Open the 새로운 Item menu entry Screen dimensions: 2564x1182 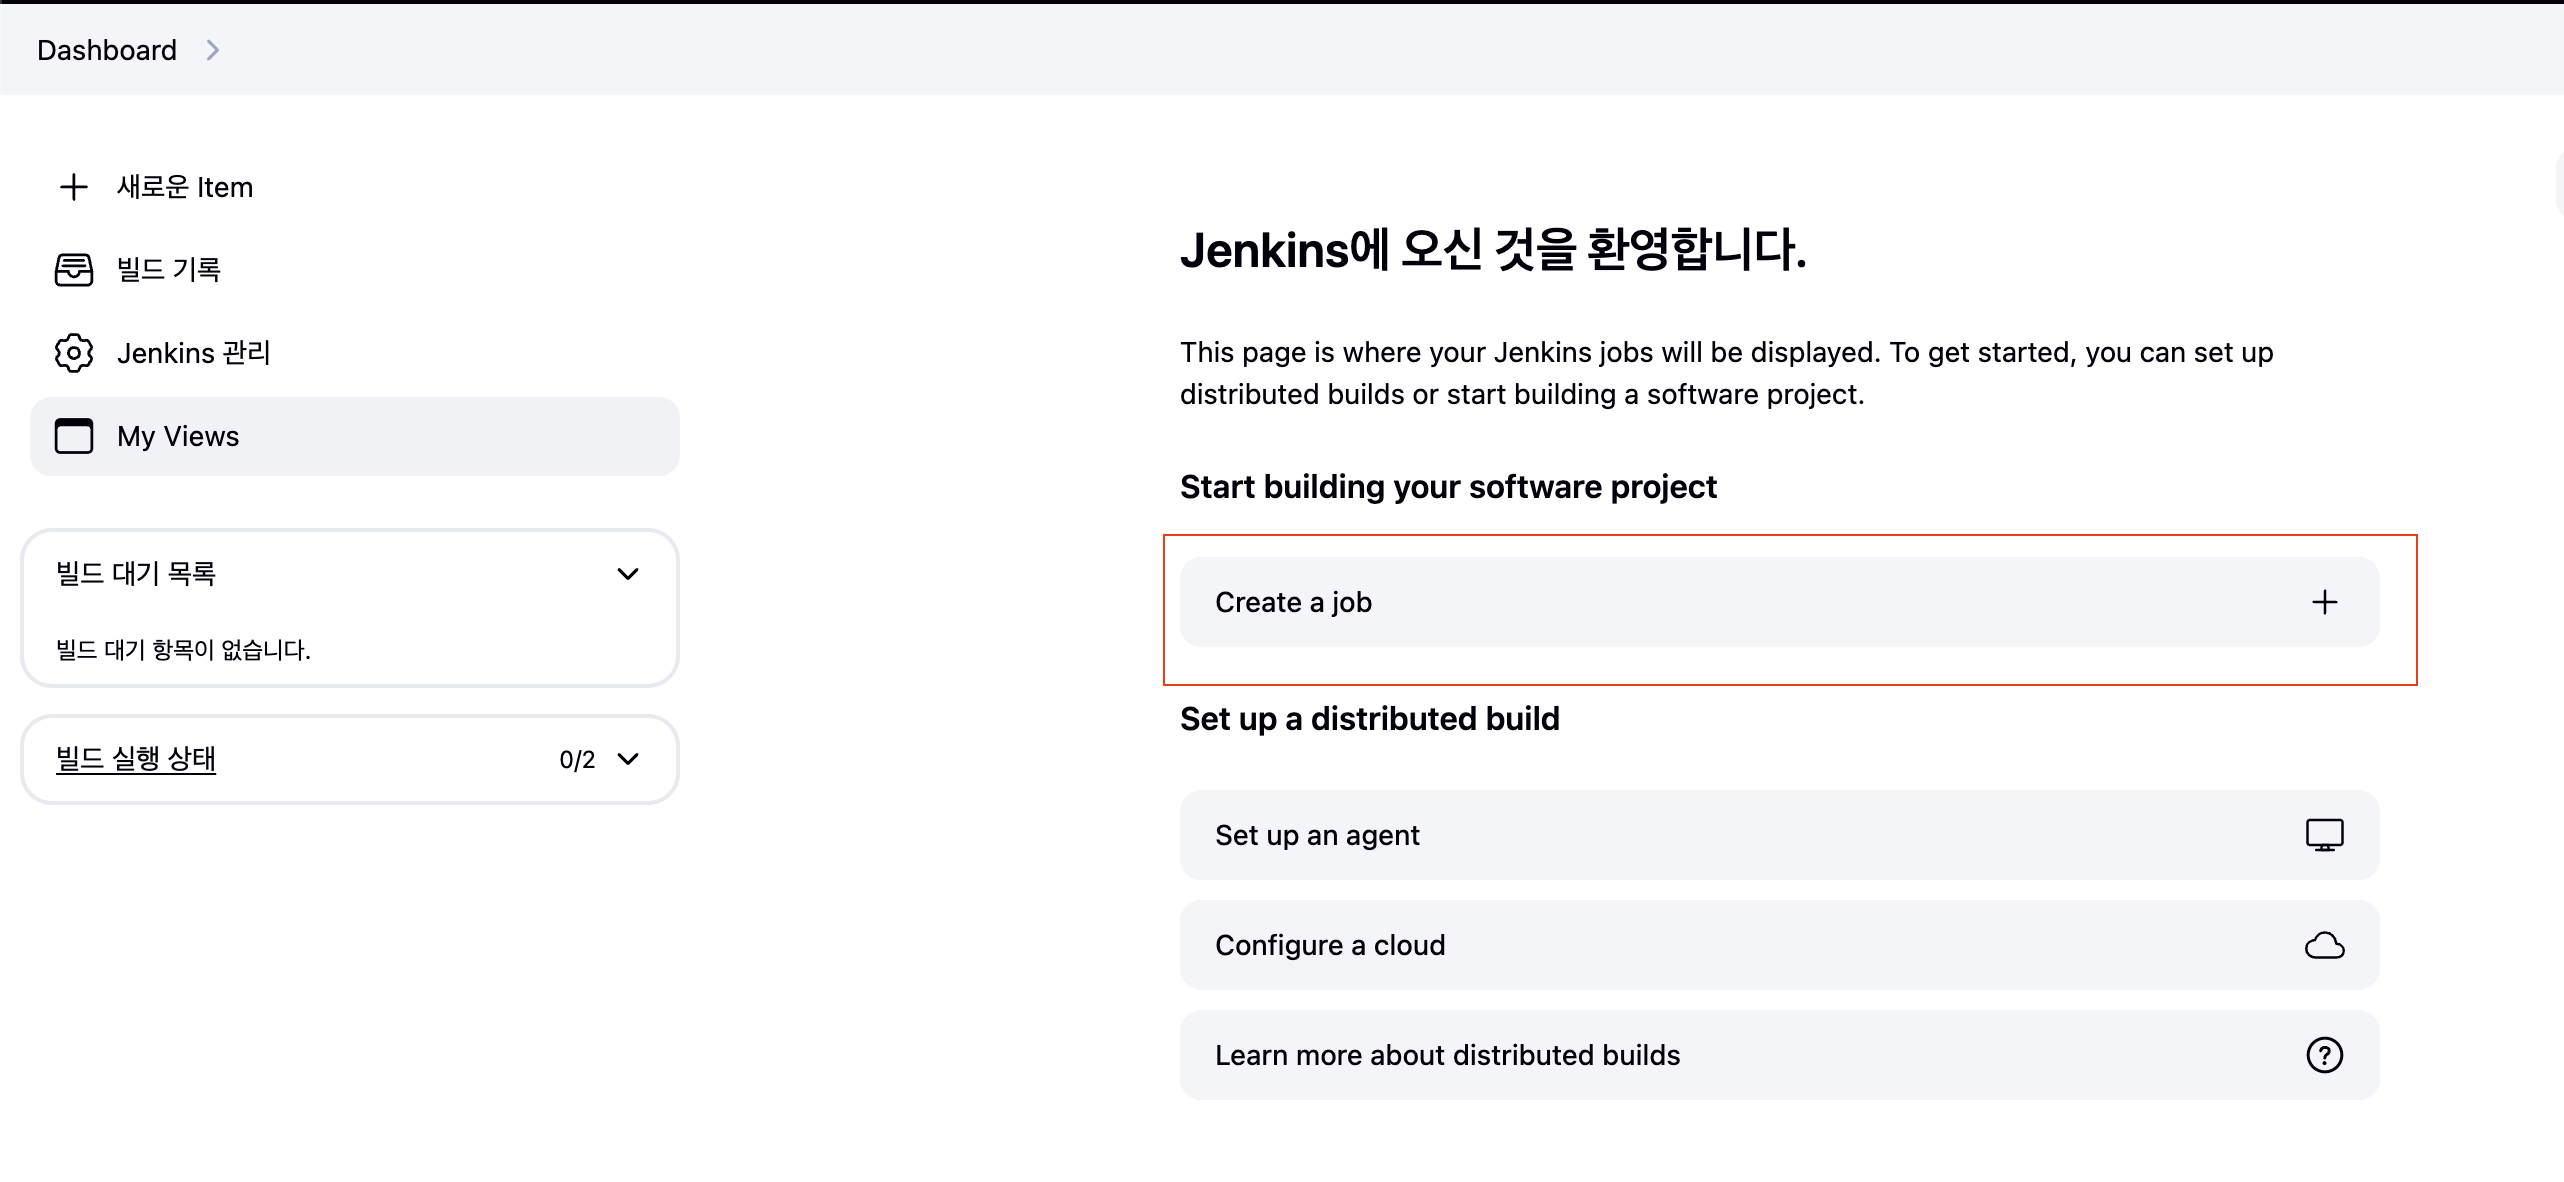click(x=185, y=187)
